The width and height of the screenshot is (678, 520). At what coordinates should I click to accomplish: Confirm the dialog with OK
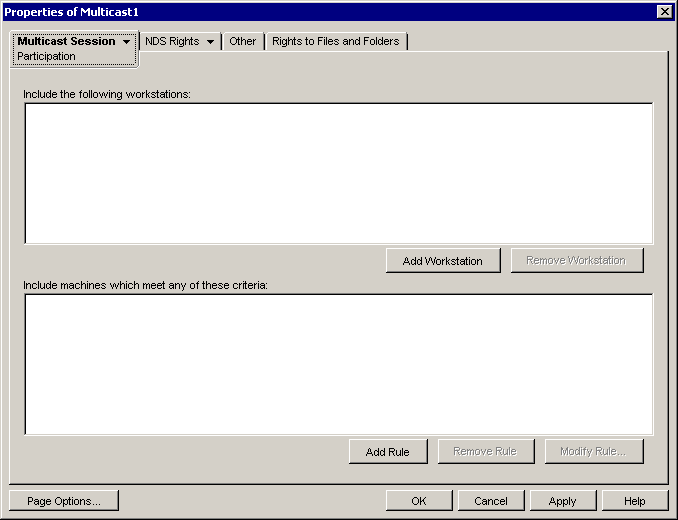pyautogui.click(x=419, y=501)
